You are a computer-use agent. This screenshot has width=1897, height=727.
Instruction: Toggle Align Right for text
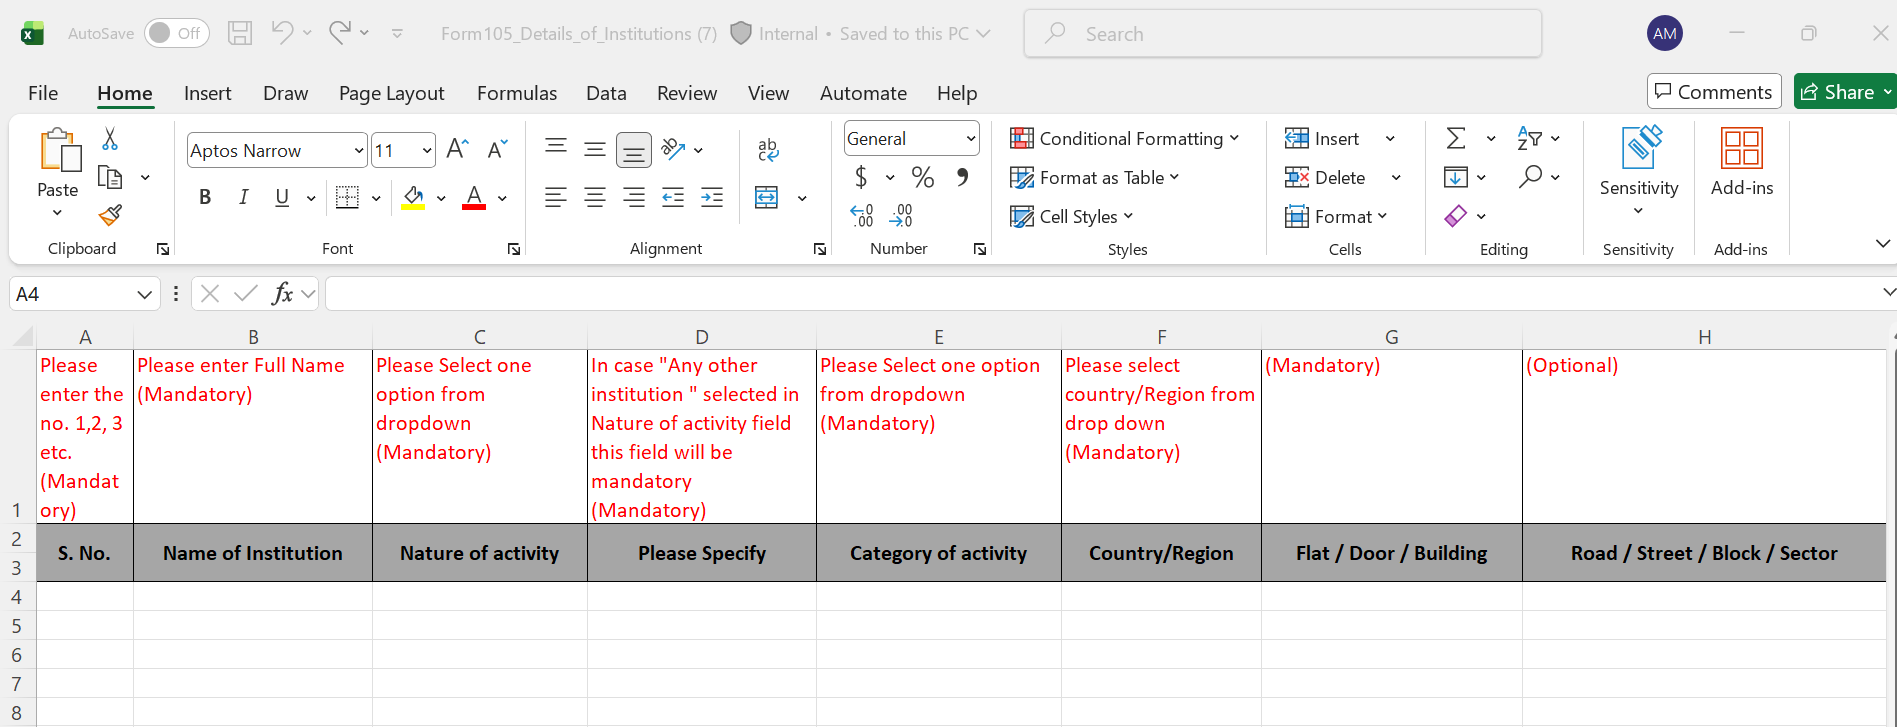pos(634,197)
